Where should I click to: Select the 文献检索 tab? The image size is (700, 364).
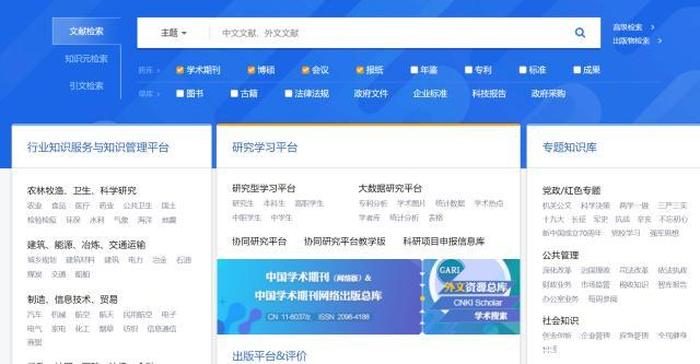tap(86, 31)
